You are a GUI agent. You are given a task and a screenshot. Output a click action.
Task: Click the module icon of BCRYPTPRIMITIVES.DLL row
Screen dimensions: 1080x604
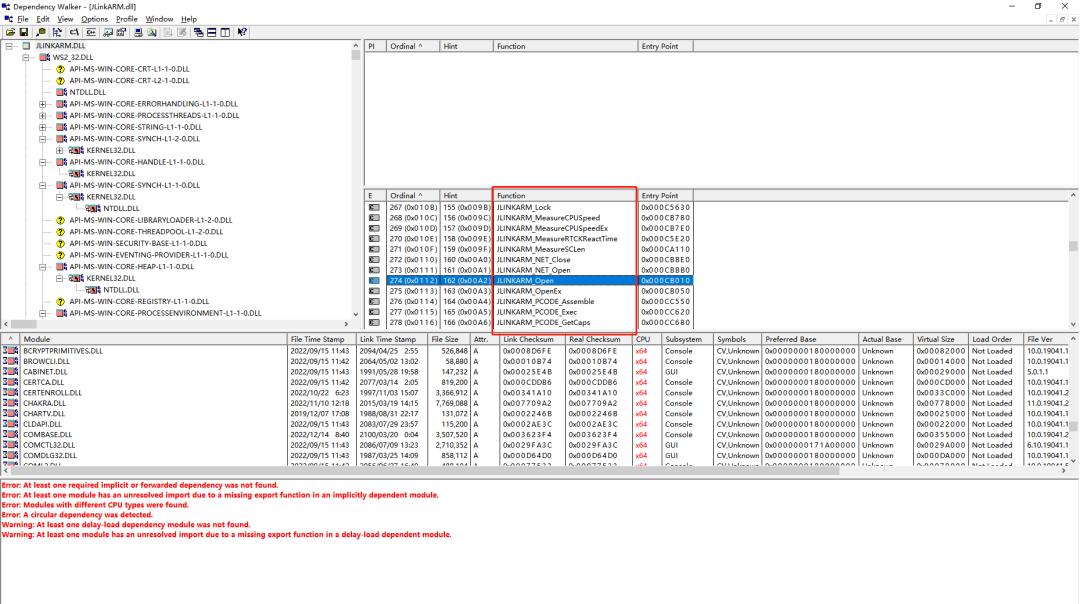(x=10, y=351)
